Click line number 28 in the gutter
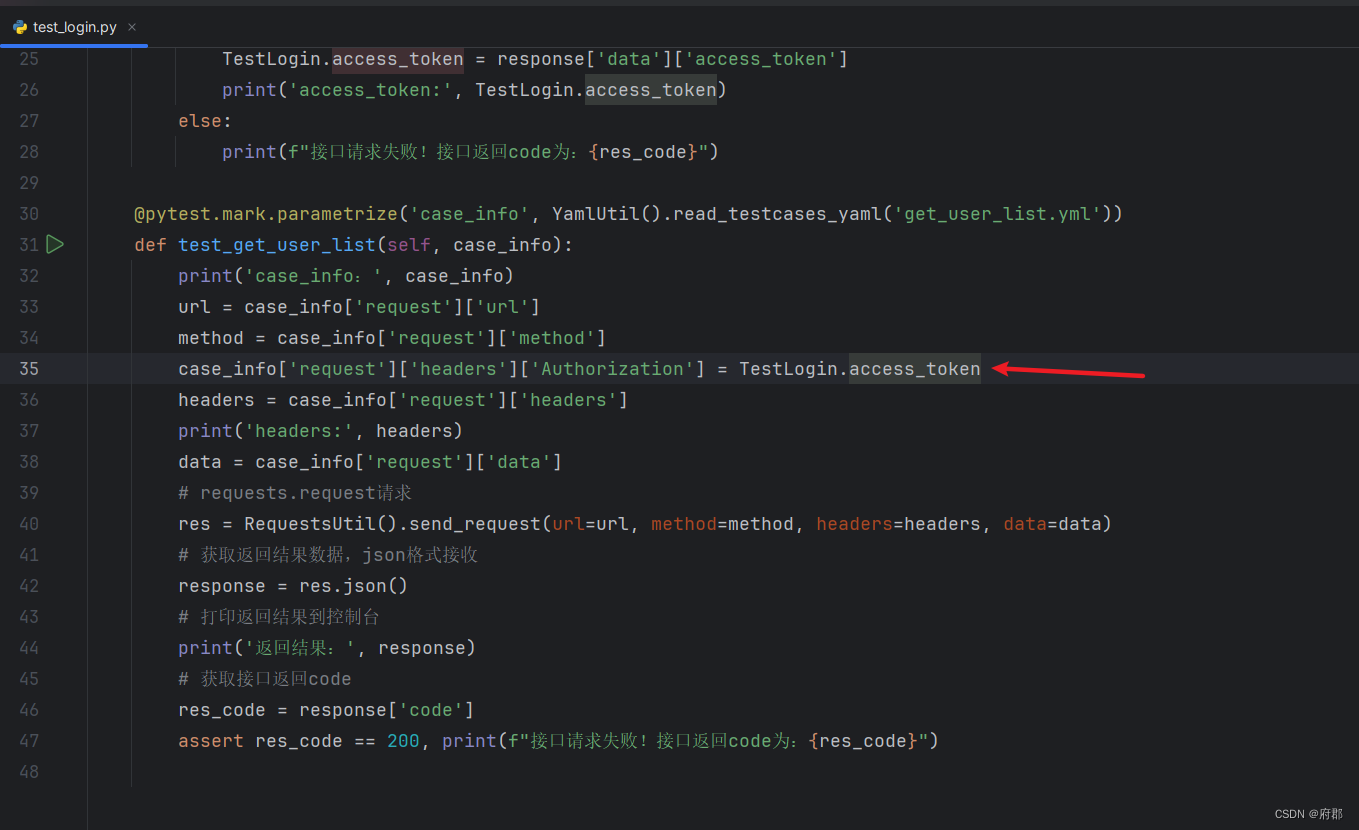The width and height of the screenshot is (1359, 830). [x=29, y=152]
